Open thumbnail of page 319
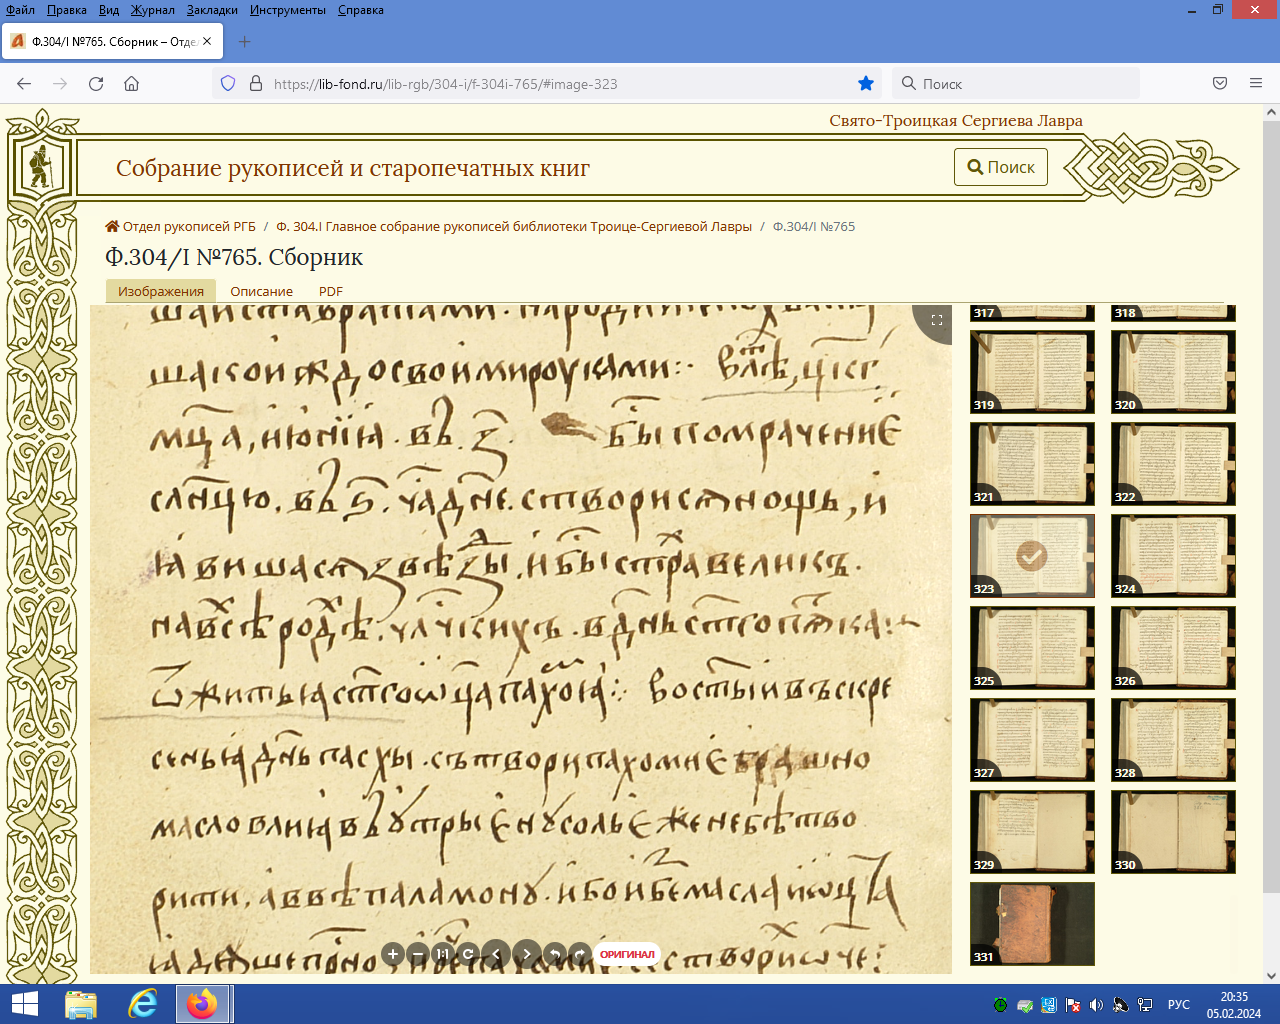The width and height of the screenshot is (1280, 1024). pyautogui.click(x=1032, y=371)
